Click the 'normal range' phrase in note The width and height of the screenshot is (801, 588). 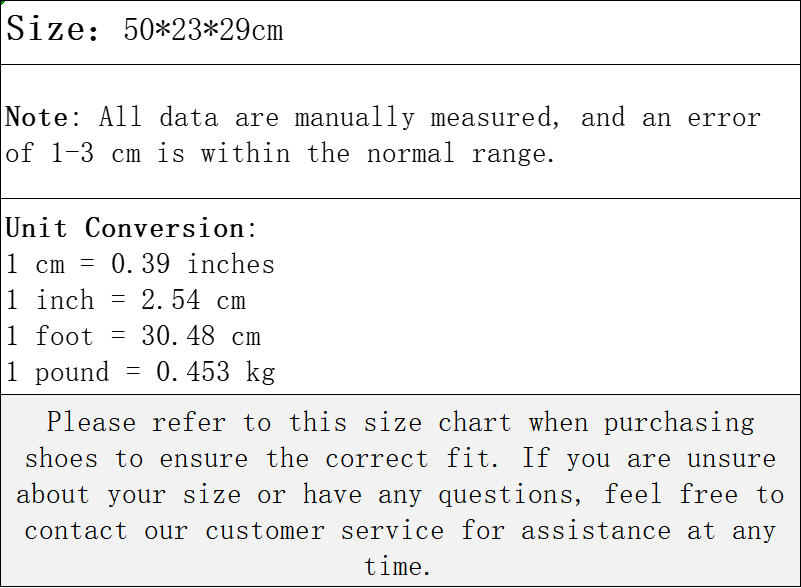click(x=461, y=153)
